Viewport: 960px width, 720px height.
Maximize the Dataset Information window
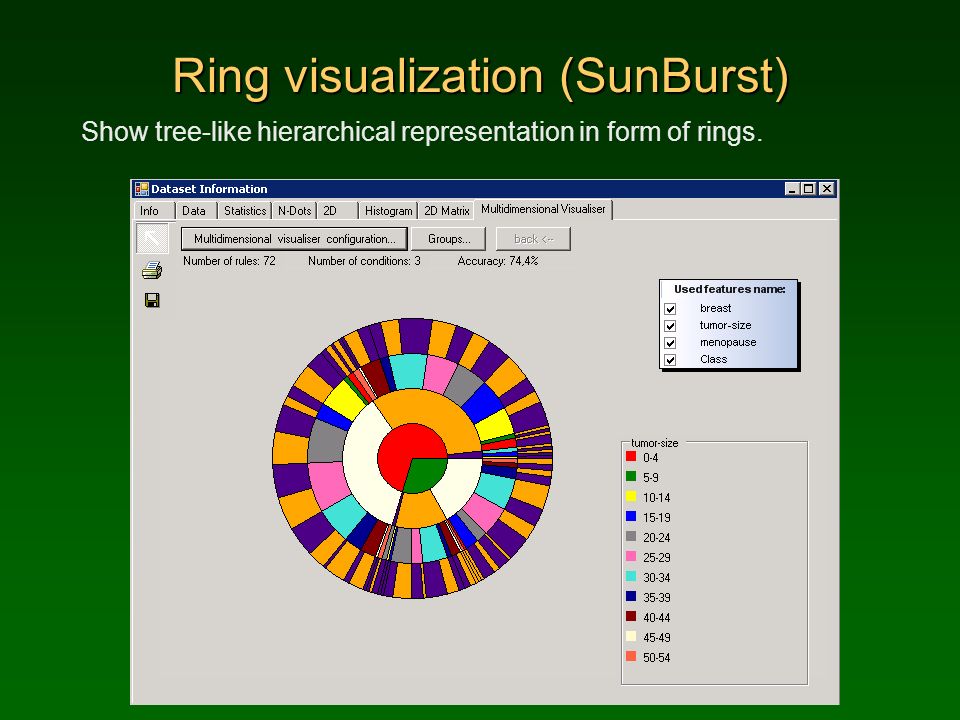coord(809,189)
